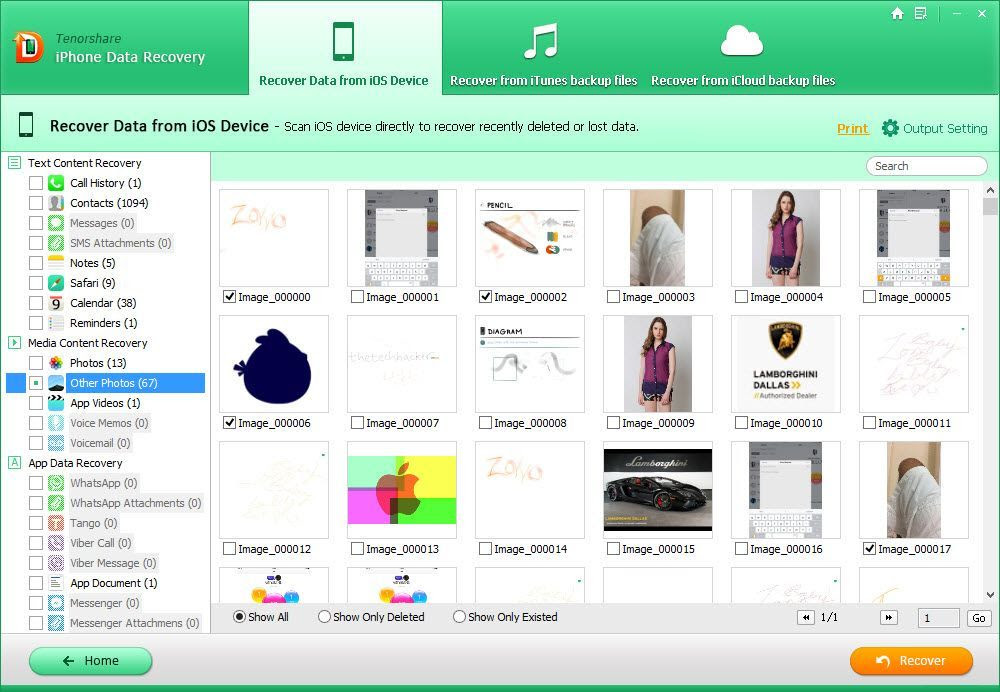Go to next page arrow
This screenshot has height=692, width=1000.
coord(888,617)
